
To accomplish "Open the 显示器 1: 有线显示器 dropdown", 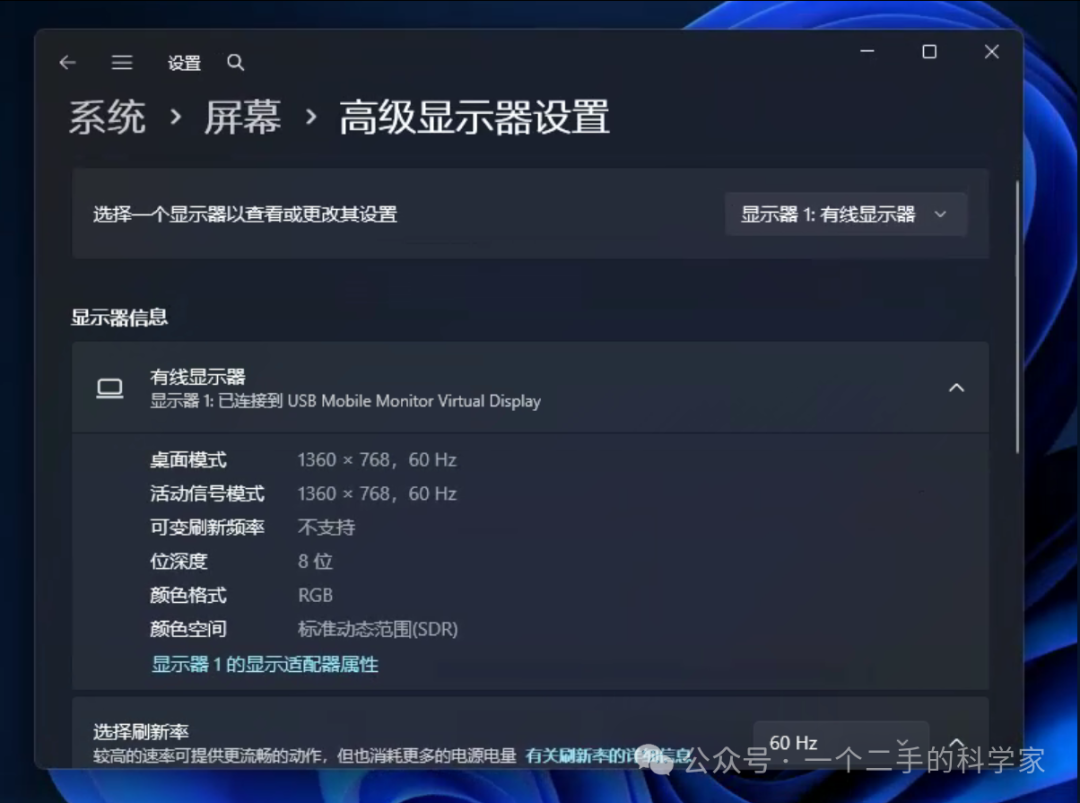I will point(846,214).
